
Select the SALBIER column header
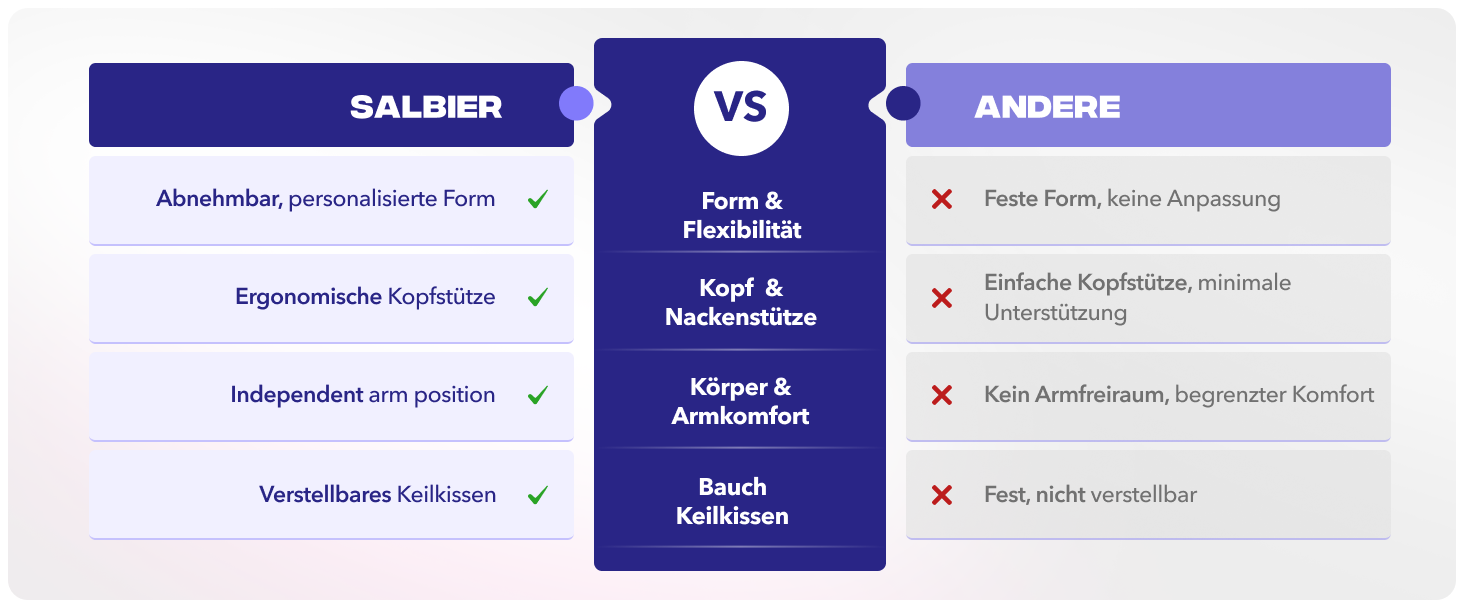pyautogui.click(x=331, y=105)
